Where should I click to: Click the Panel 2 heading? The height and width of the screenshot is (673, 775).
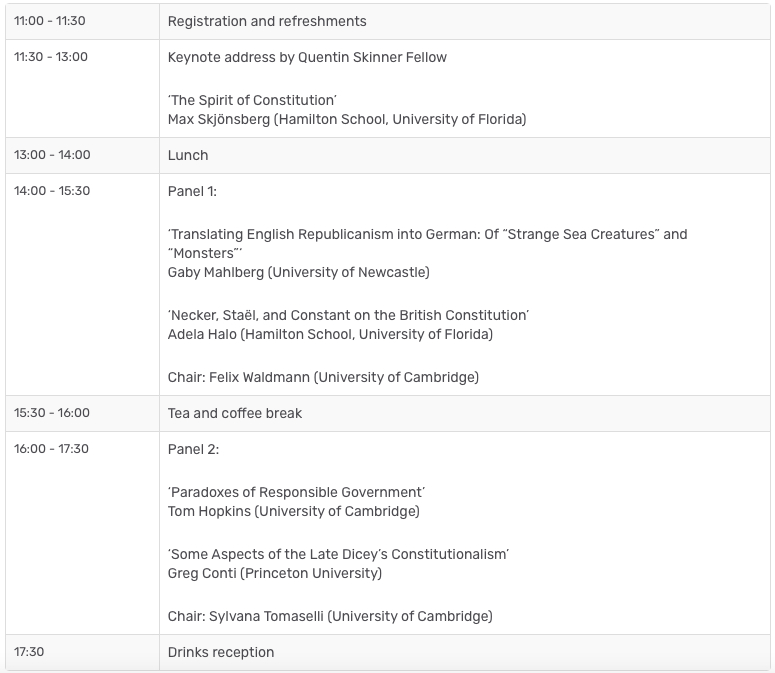(193, 449)
